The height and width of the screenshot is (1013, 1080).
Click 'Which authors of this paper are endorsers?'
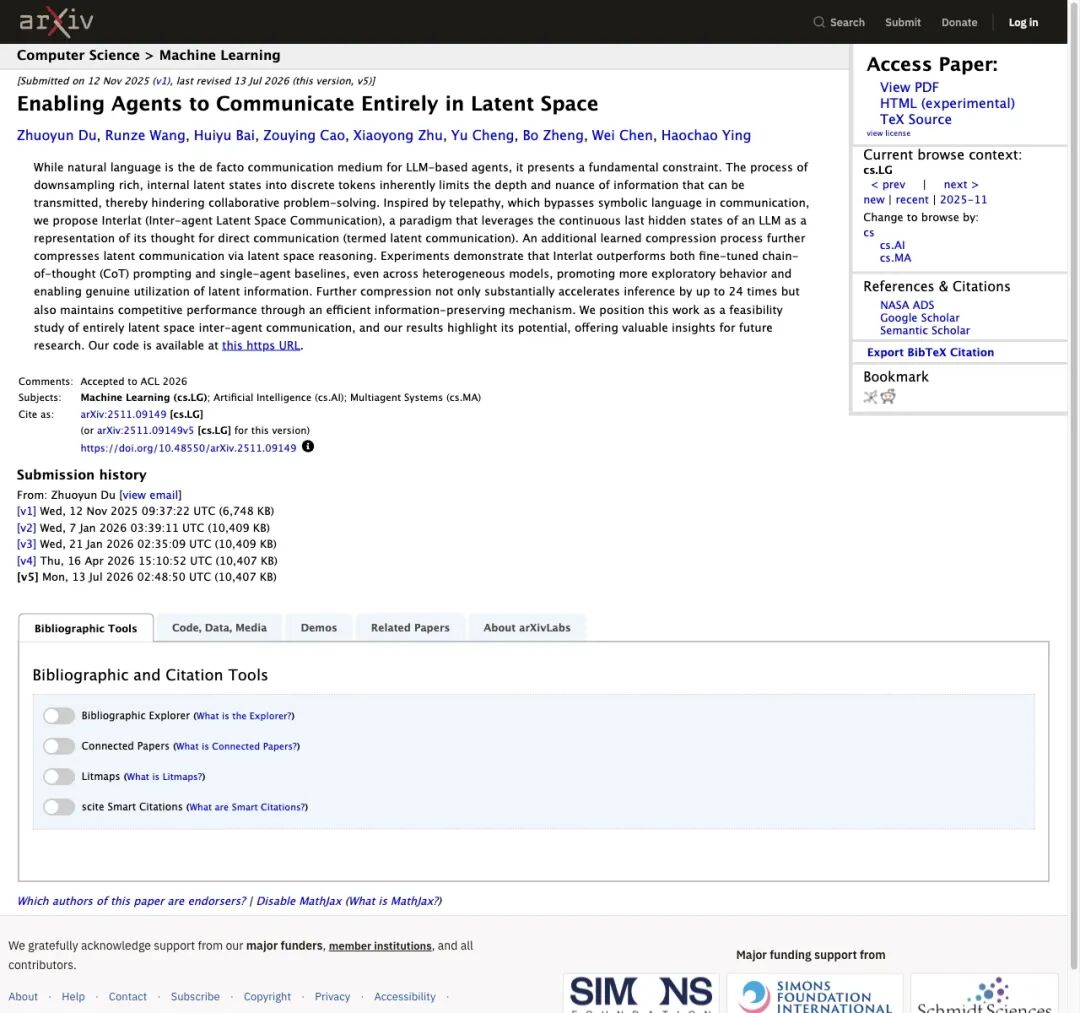click(x=132, y=901)
